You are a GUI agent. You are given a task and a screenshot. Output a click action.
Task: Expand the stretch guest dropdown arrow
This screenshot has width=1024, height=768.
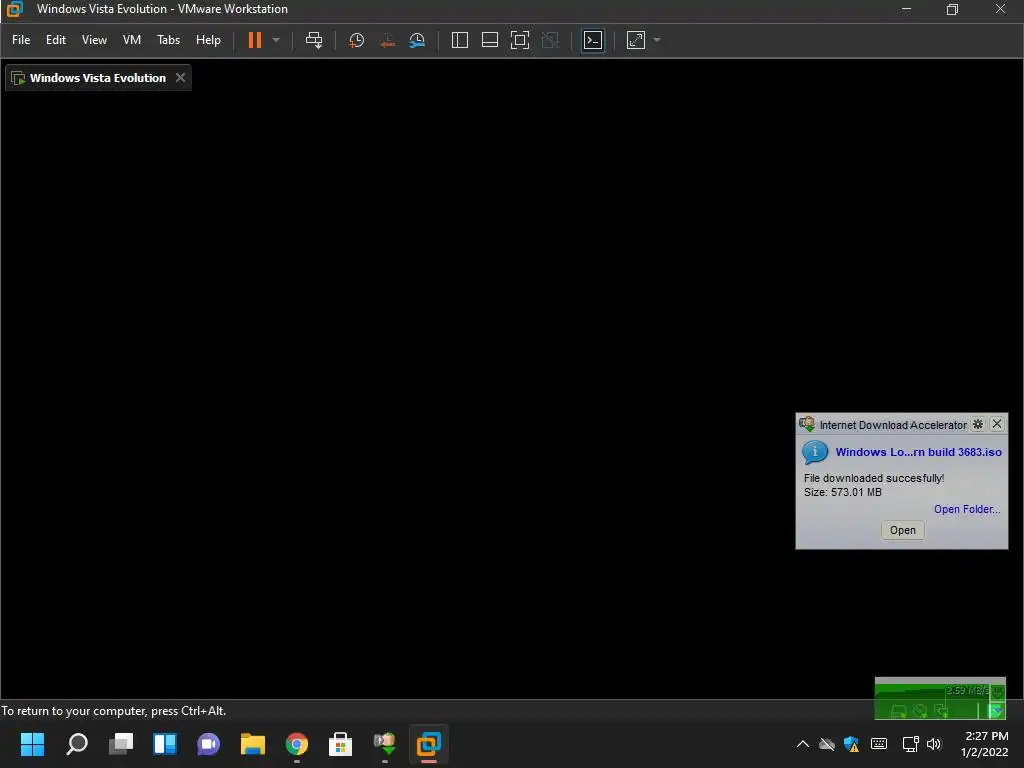point(657,40)
